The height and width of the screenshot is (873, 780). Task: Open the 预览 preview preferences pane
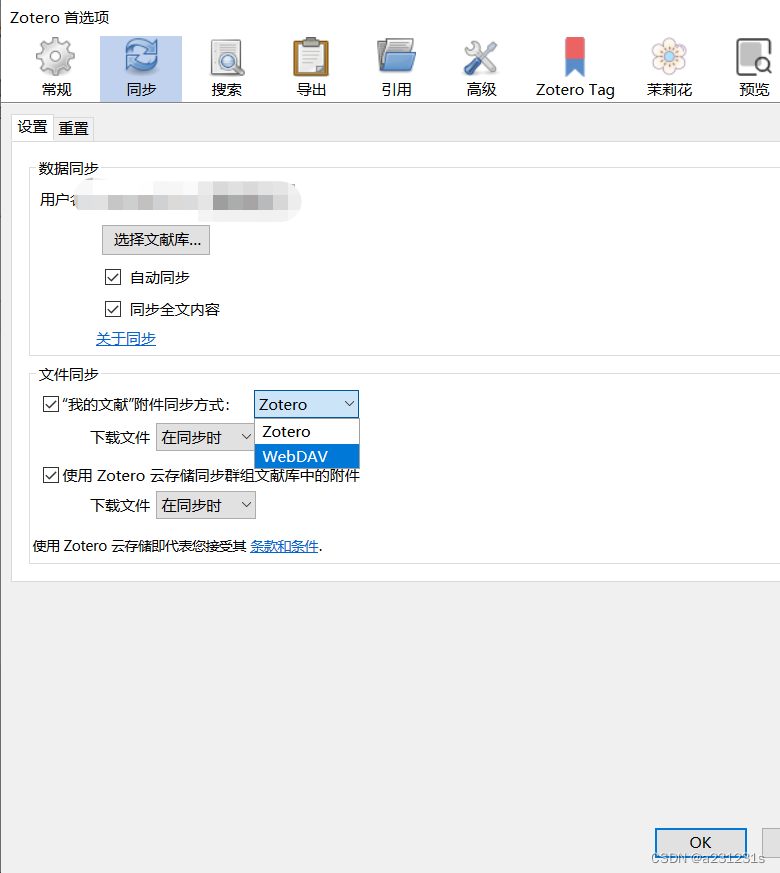754,68
